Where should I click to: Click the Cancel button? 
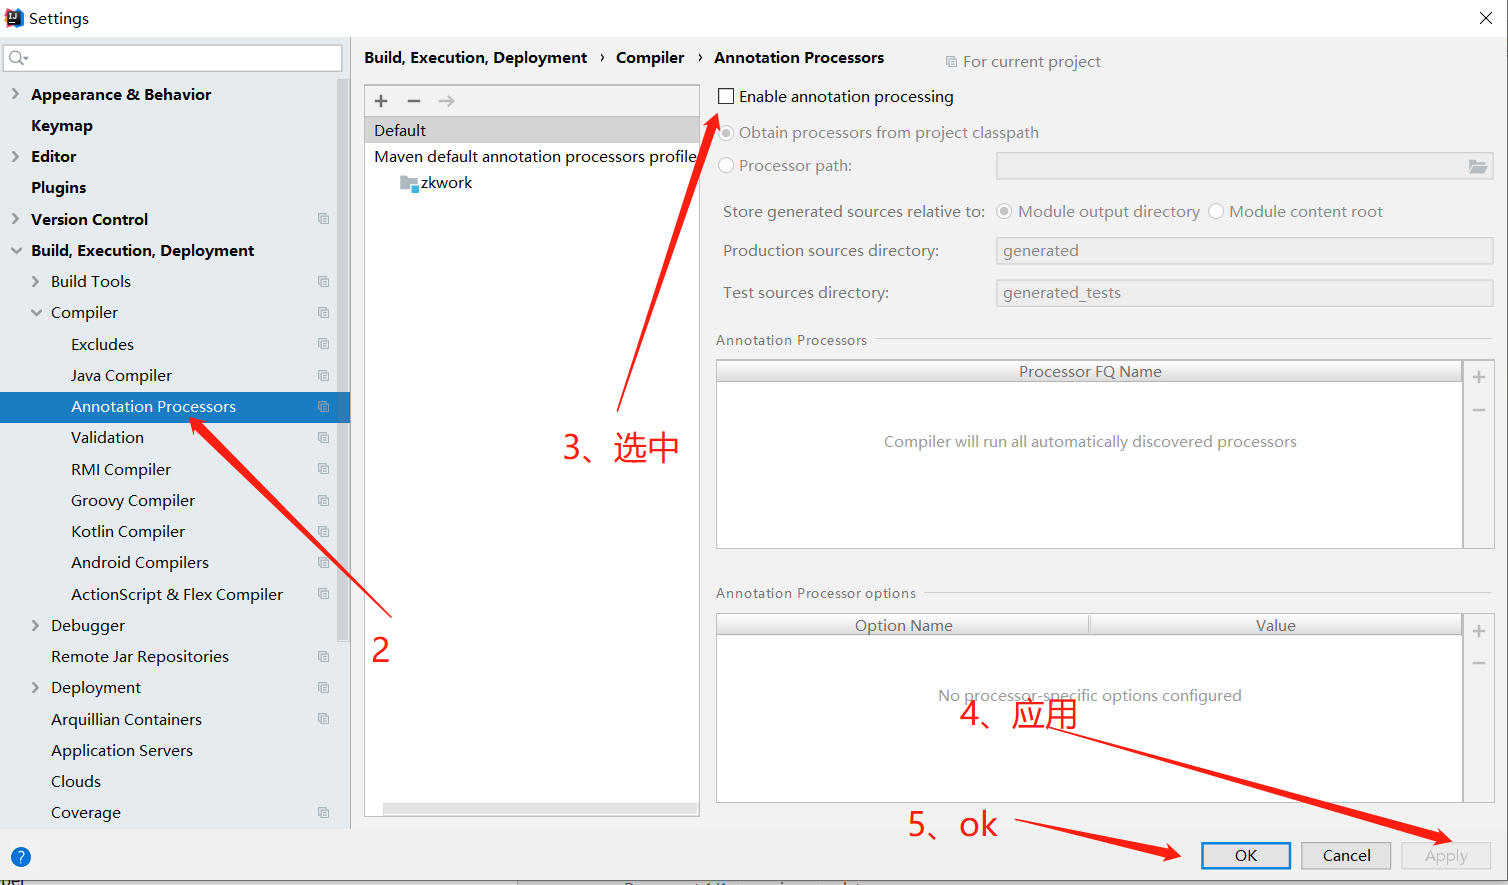pos(1346,856)
